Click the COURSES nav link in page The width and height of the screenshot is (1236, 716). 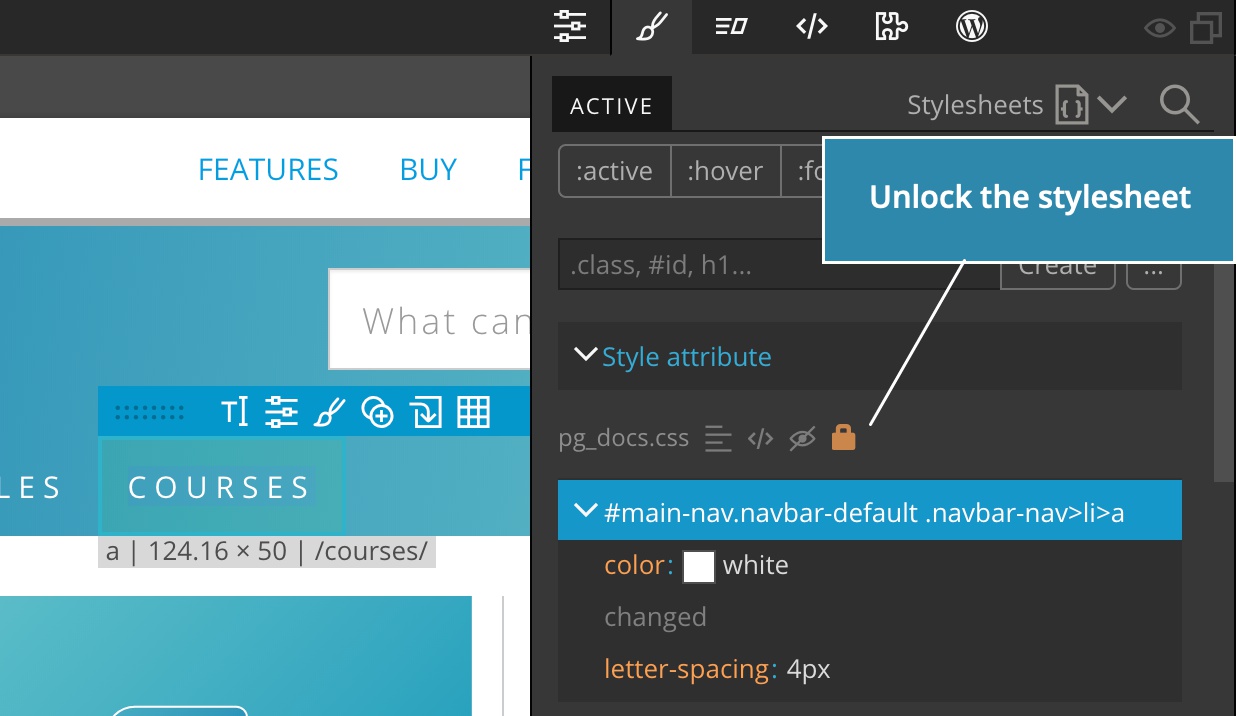pos(220,487)
